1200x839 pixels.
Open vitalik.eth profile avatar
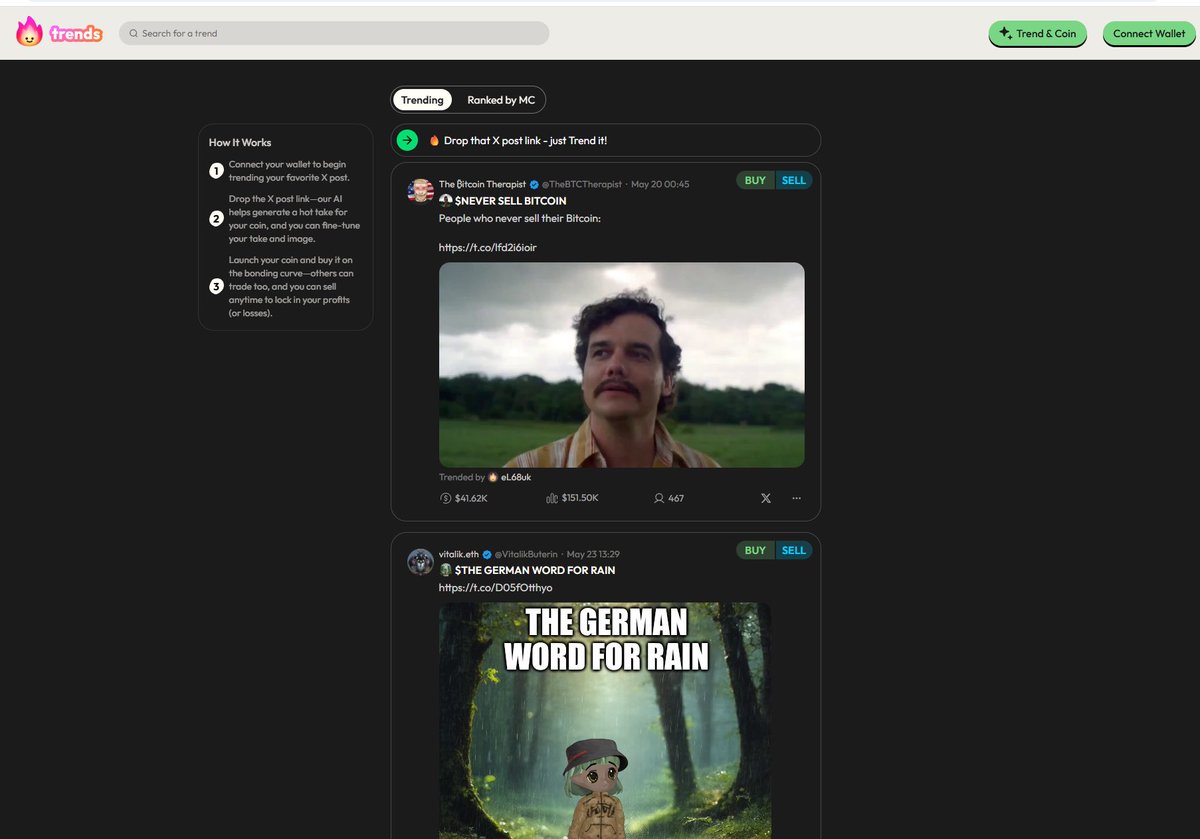click(x=421, y=561)
